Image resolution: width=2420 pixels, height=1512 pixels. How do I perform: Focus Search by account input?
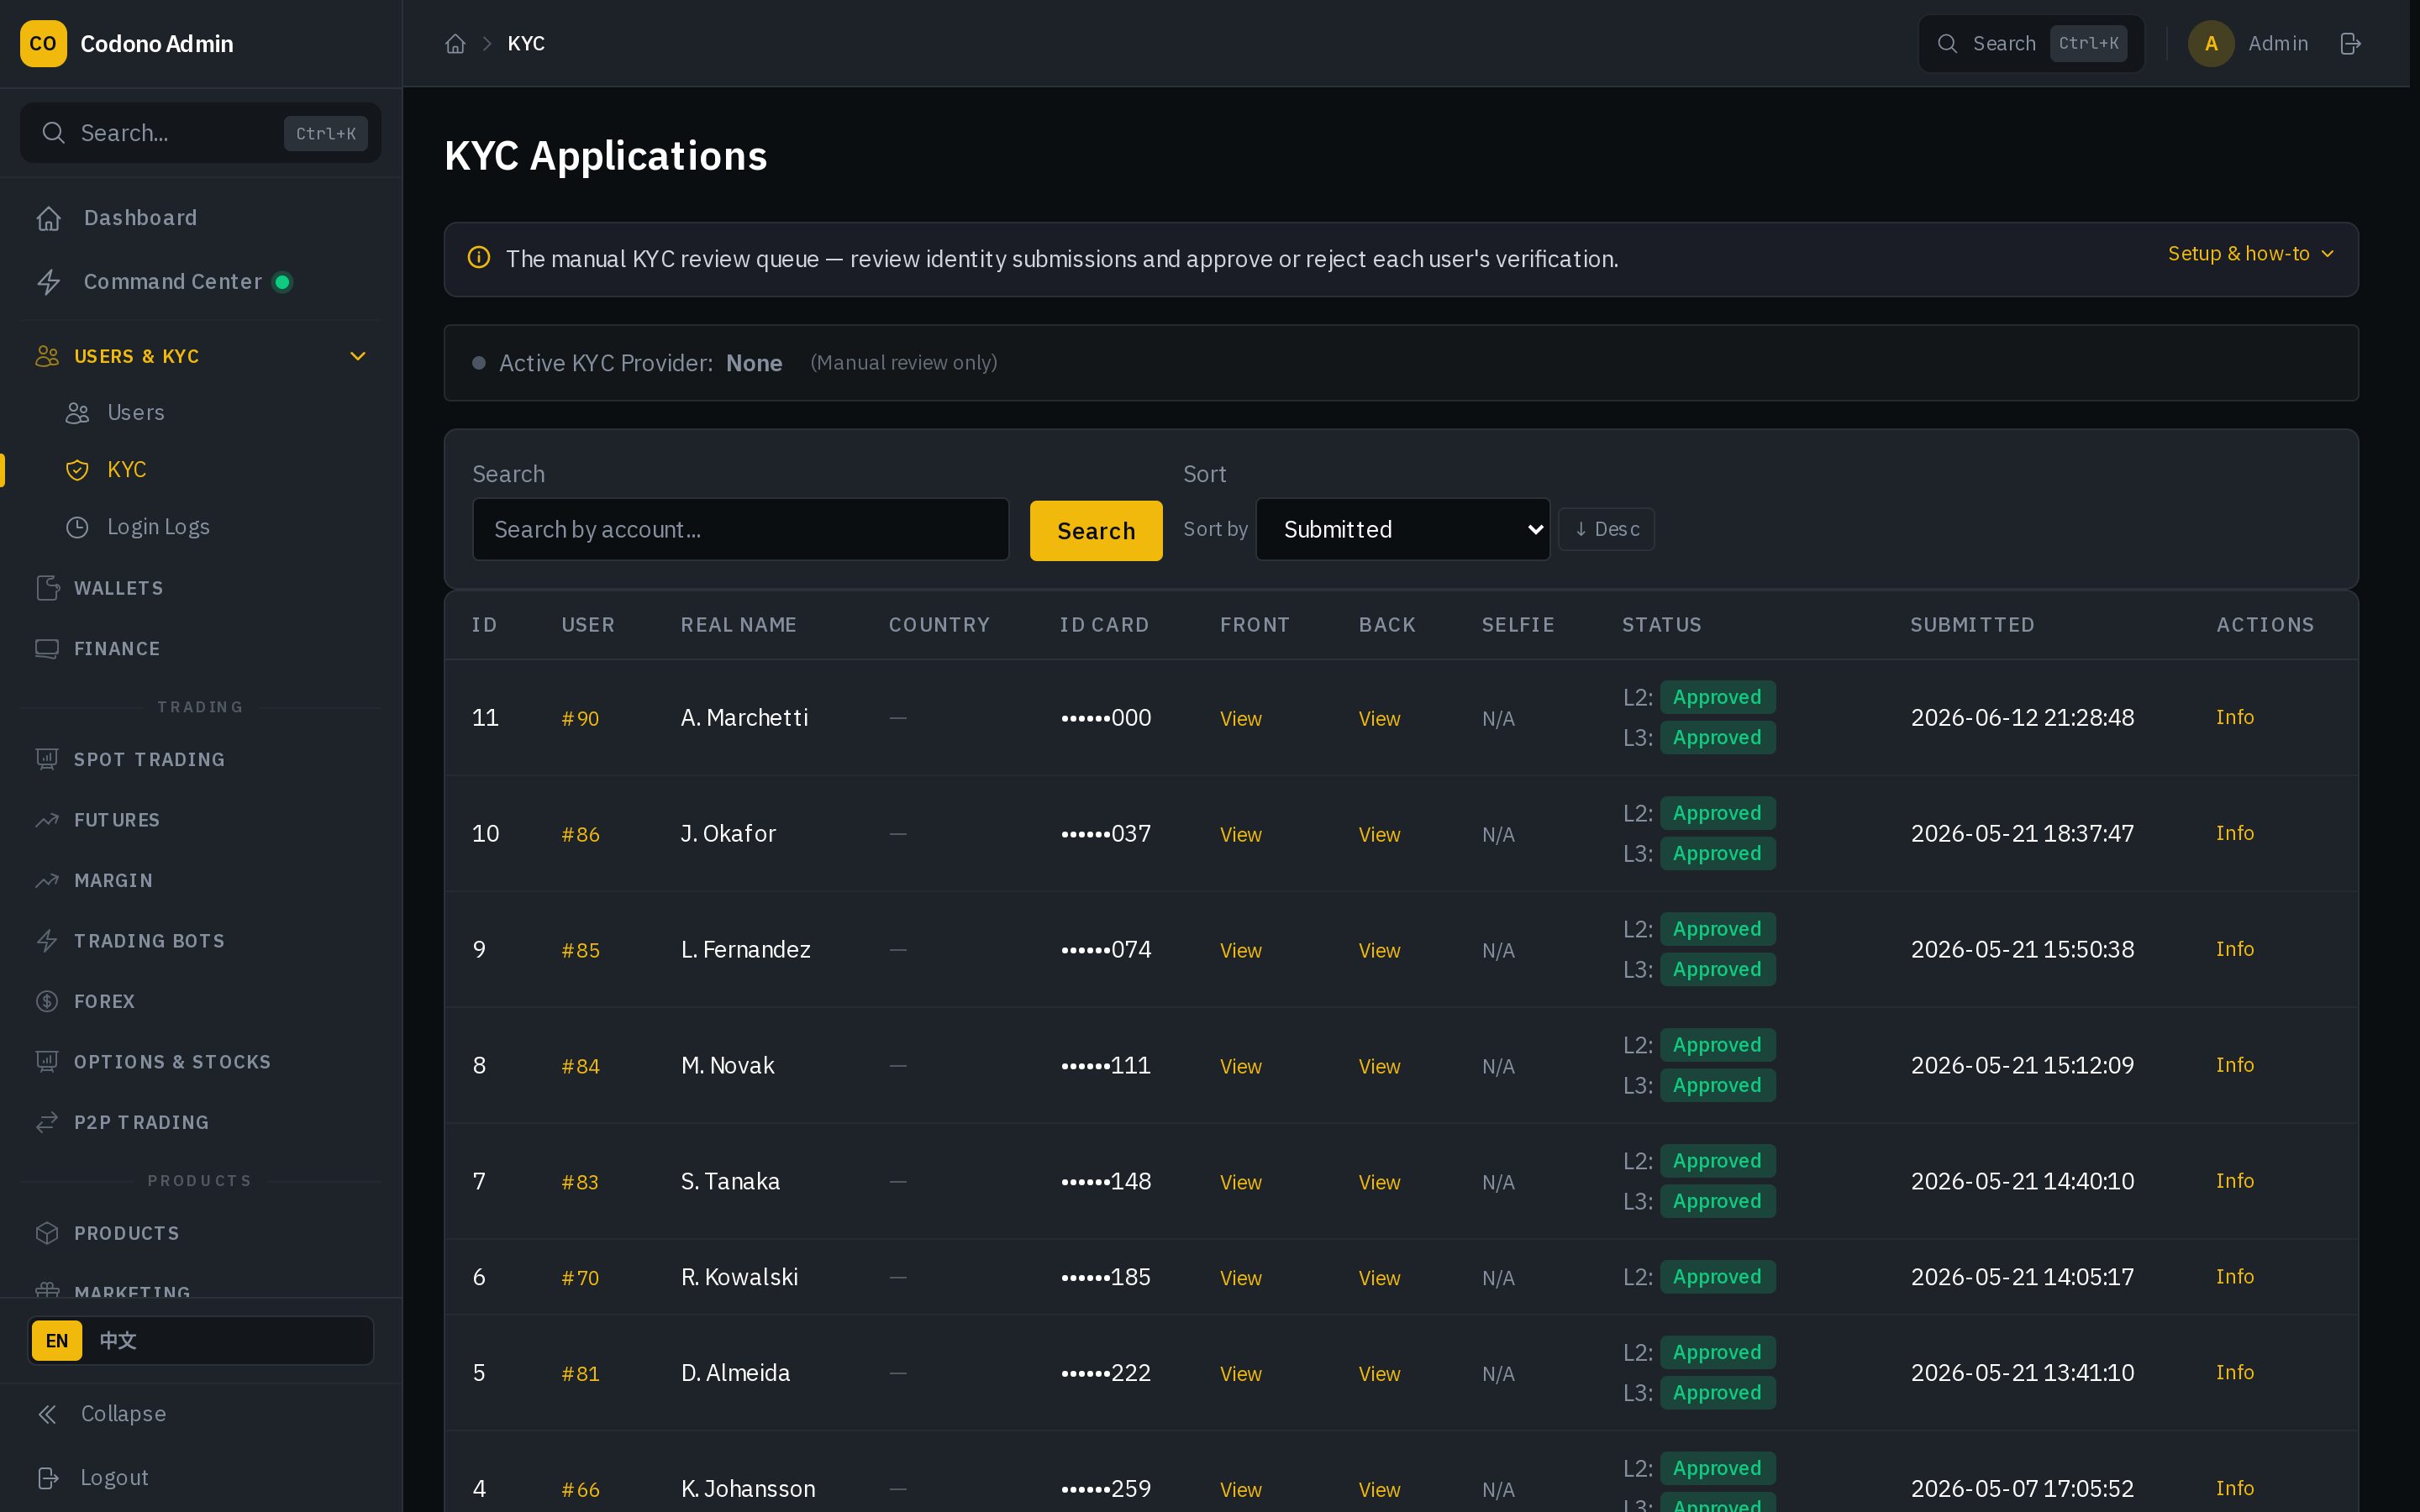coord(740,530)
